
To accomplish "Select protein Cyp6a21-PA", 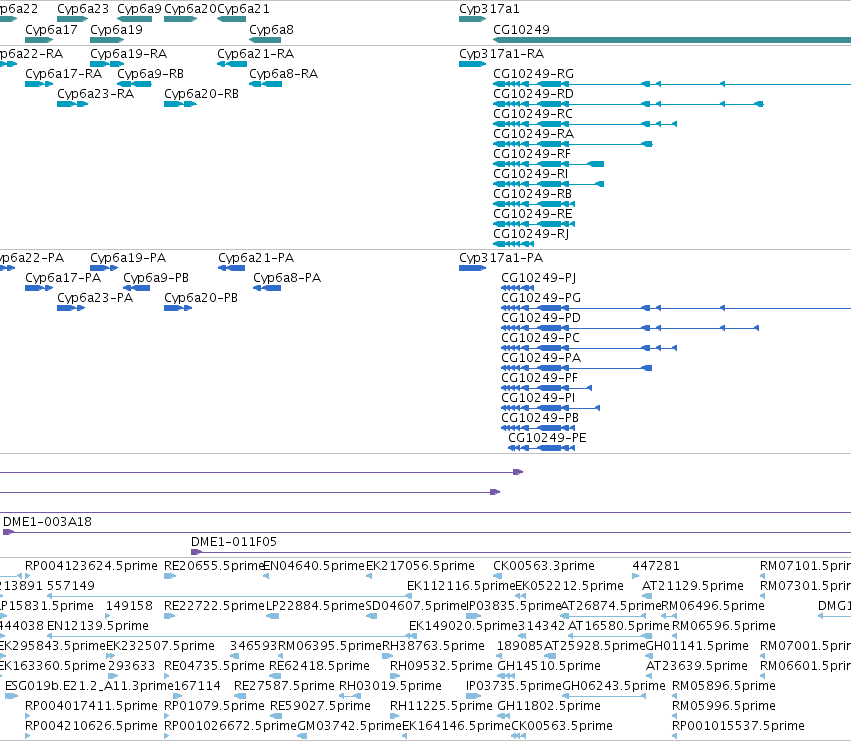I will pyautogui.click(x=256, y=258).
